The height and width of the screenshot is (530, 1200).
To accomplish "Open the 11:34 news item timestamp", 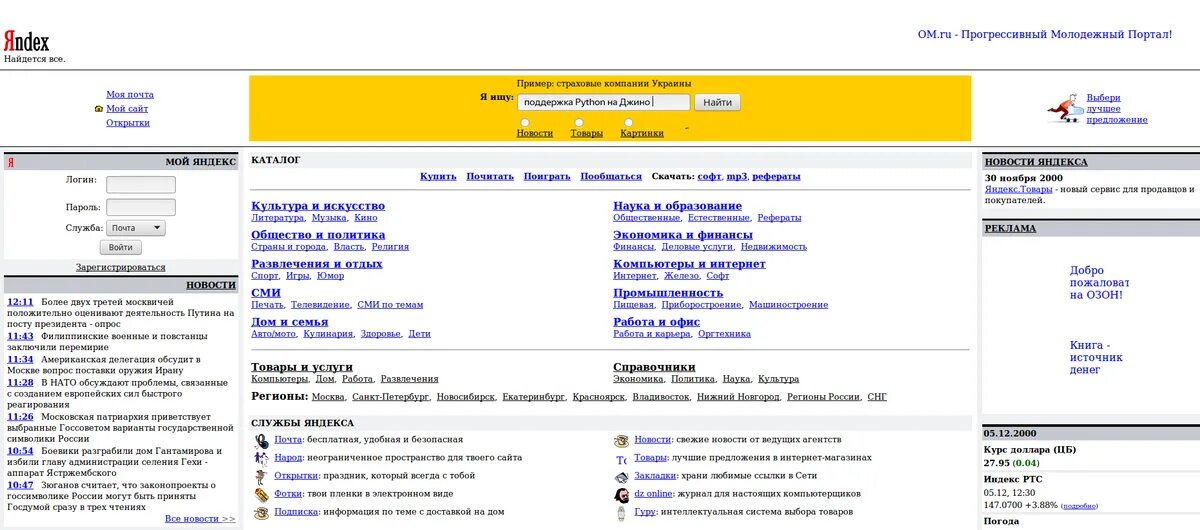I will [x=20, y=359].
